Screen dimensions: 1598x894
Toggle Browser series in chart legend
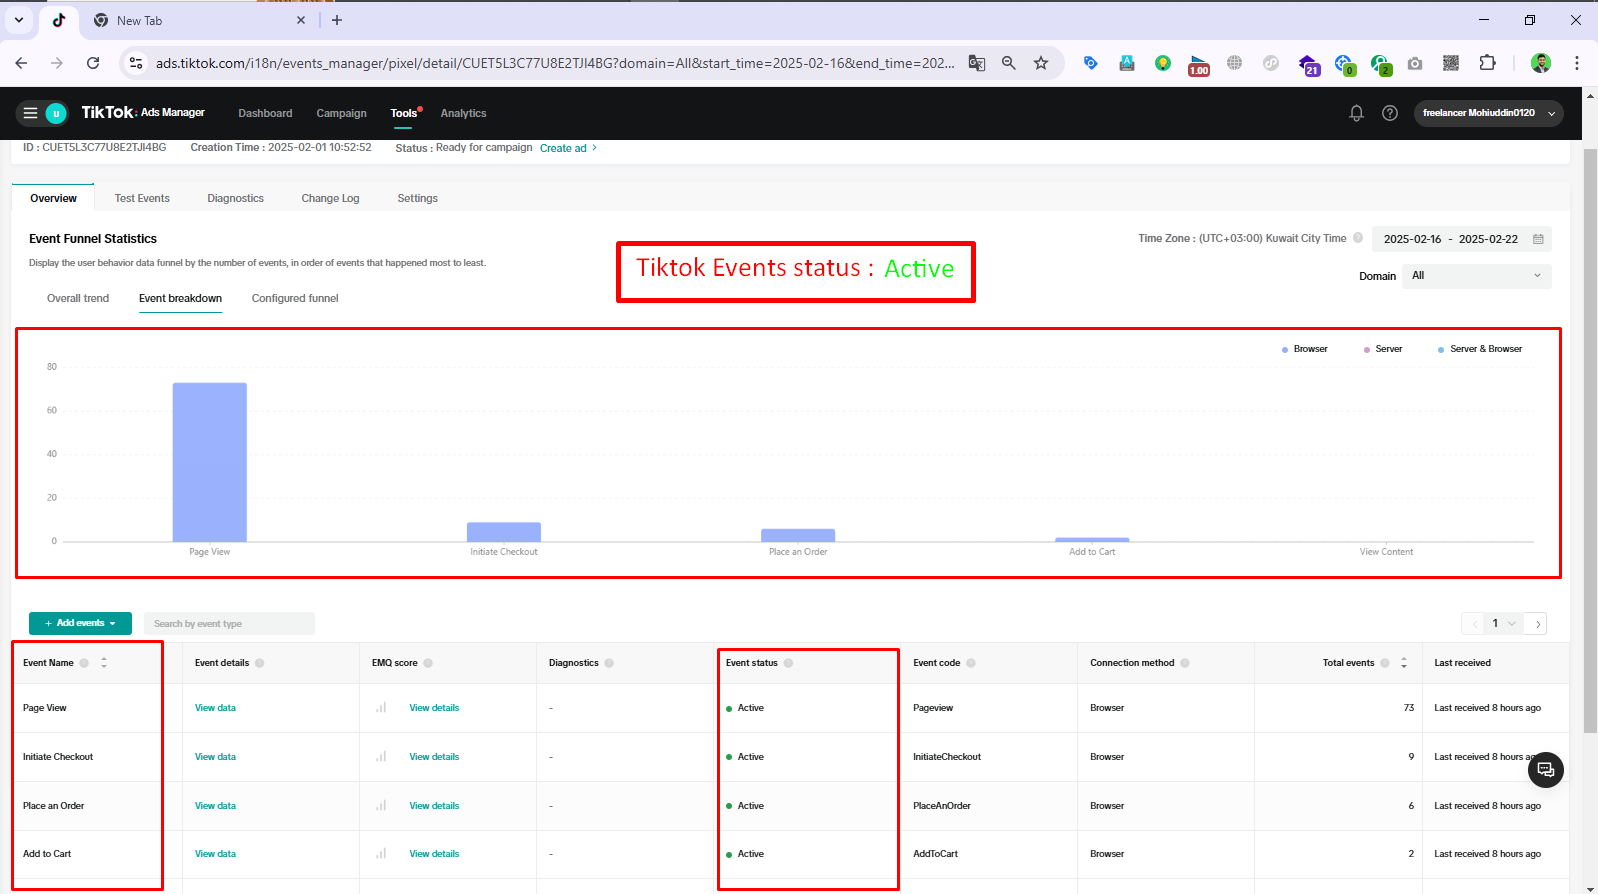pos(1304,349)
